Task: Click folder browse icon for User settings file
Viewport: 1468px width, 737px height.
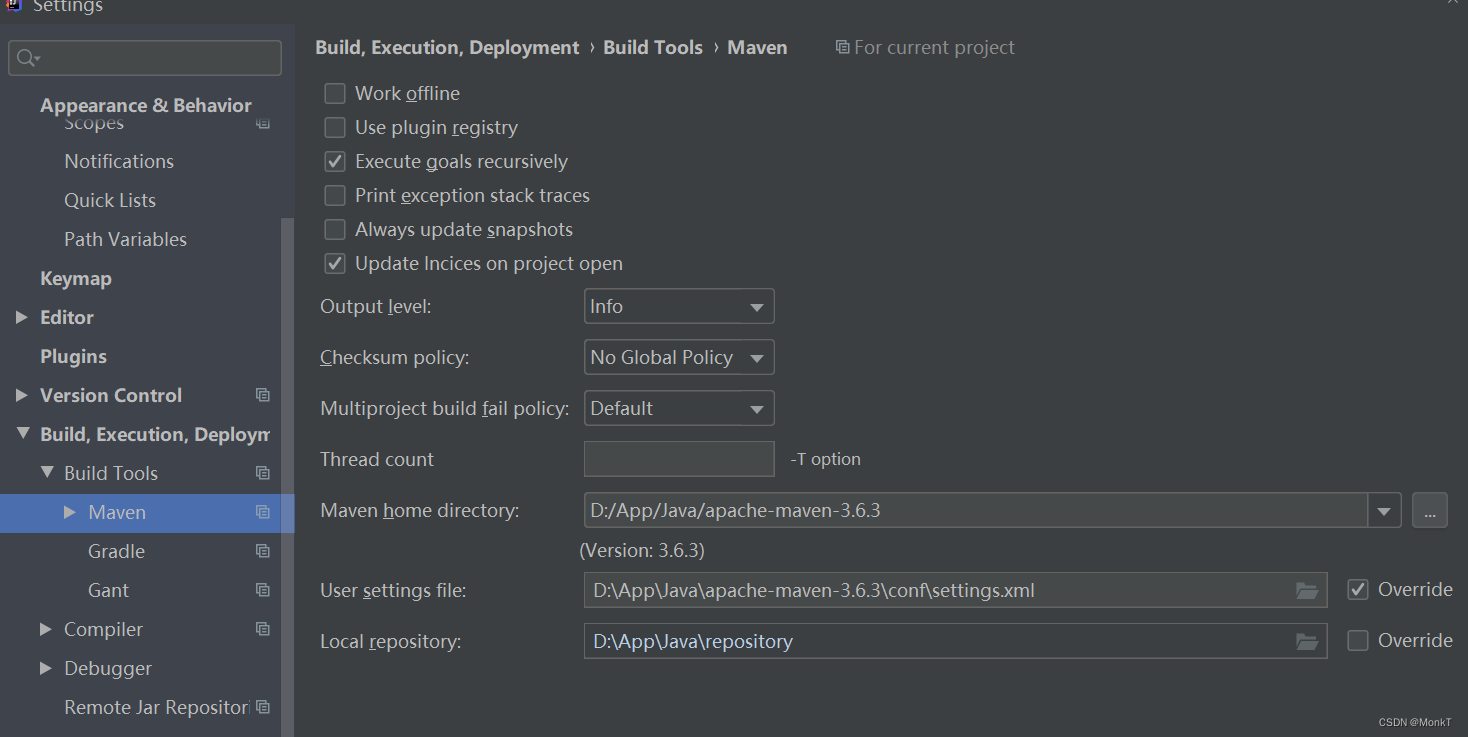Action: (x=1307, y=590)
